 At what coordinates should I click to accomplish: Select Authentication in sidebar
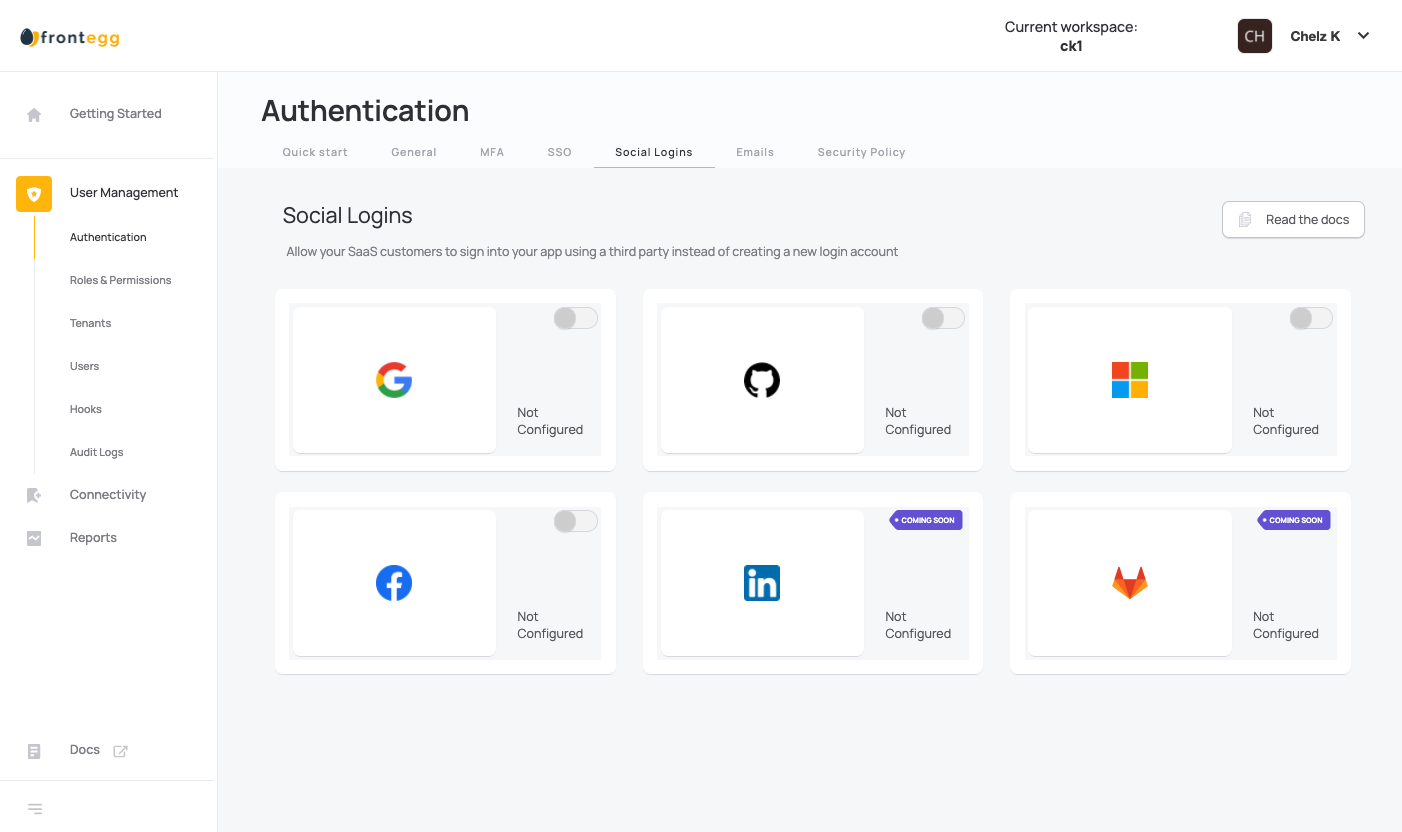pyautogui.click(x=108, y=237)
